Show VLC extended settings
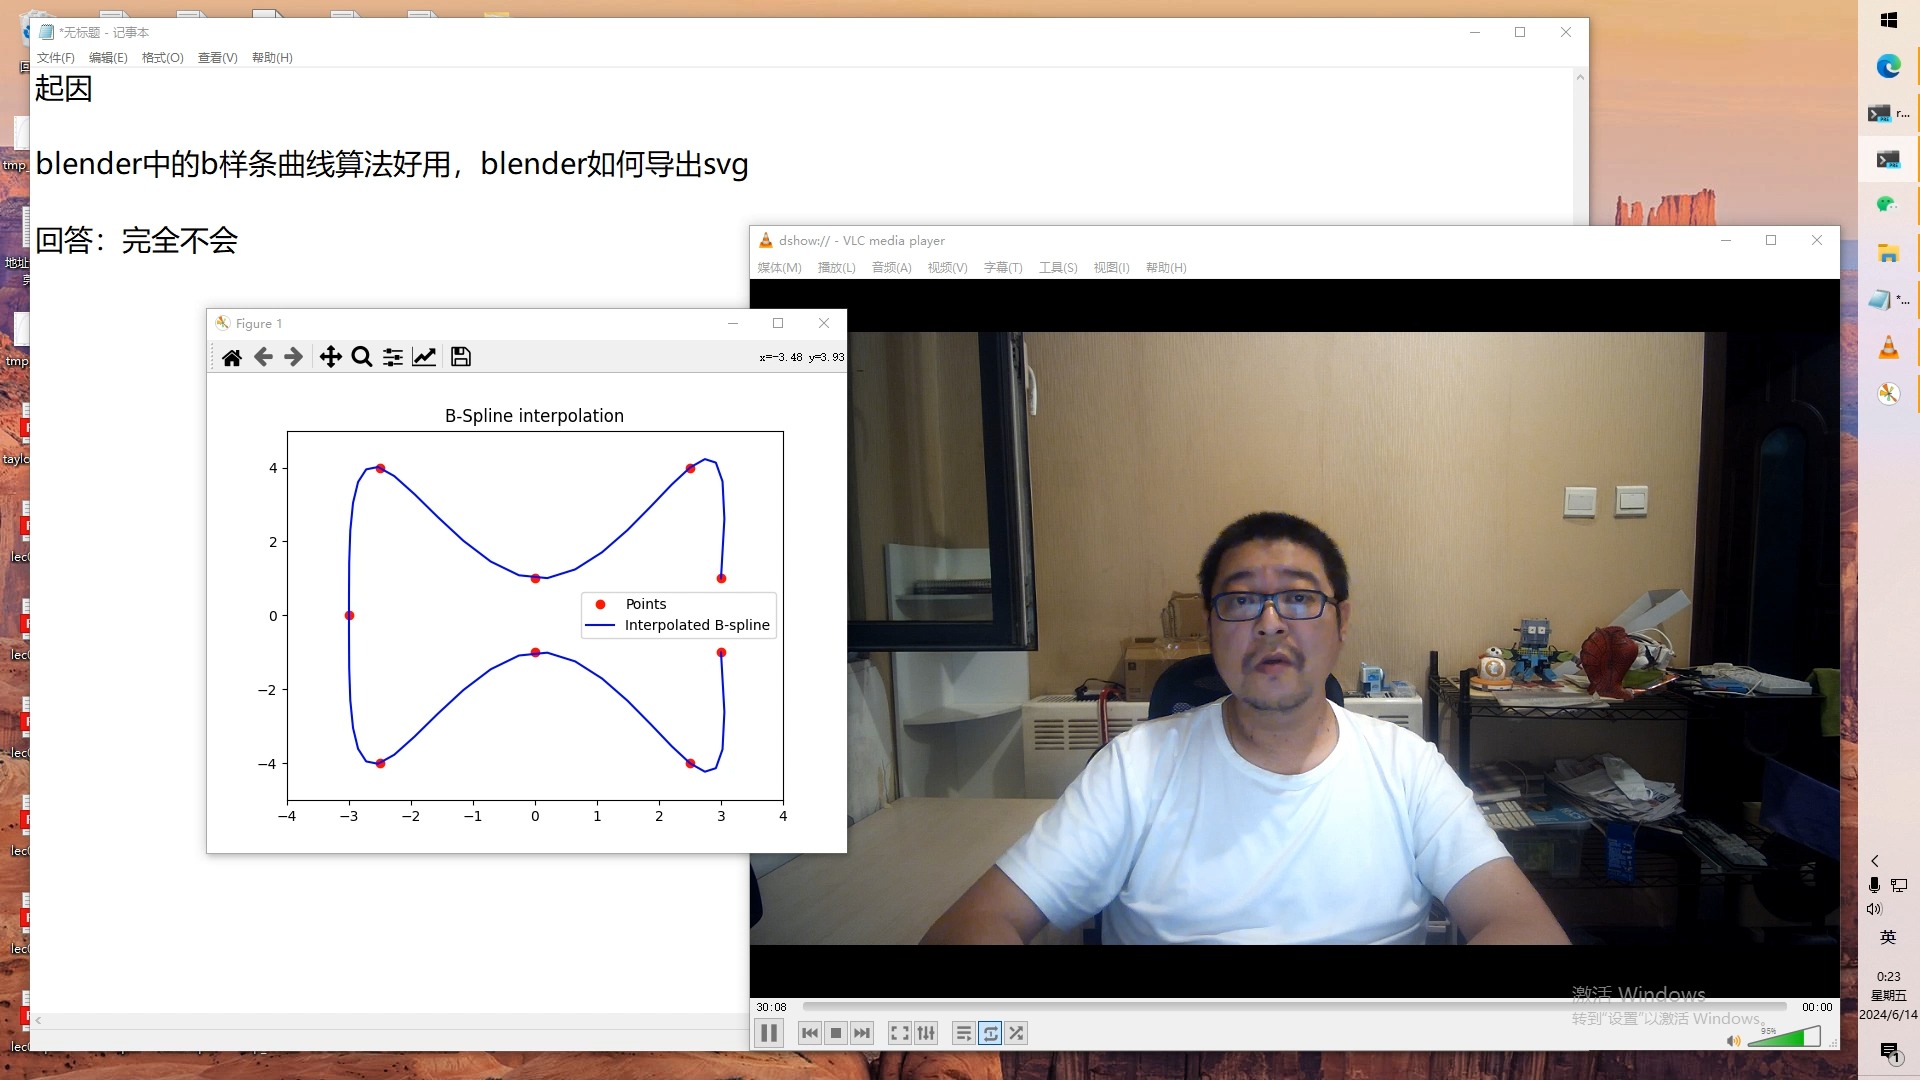The height and width of the screenshot is (1080, 1920). pos(926,1033)
